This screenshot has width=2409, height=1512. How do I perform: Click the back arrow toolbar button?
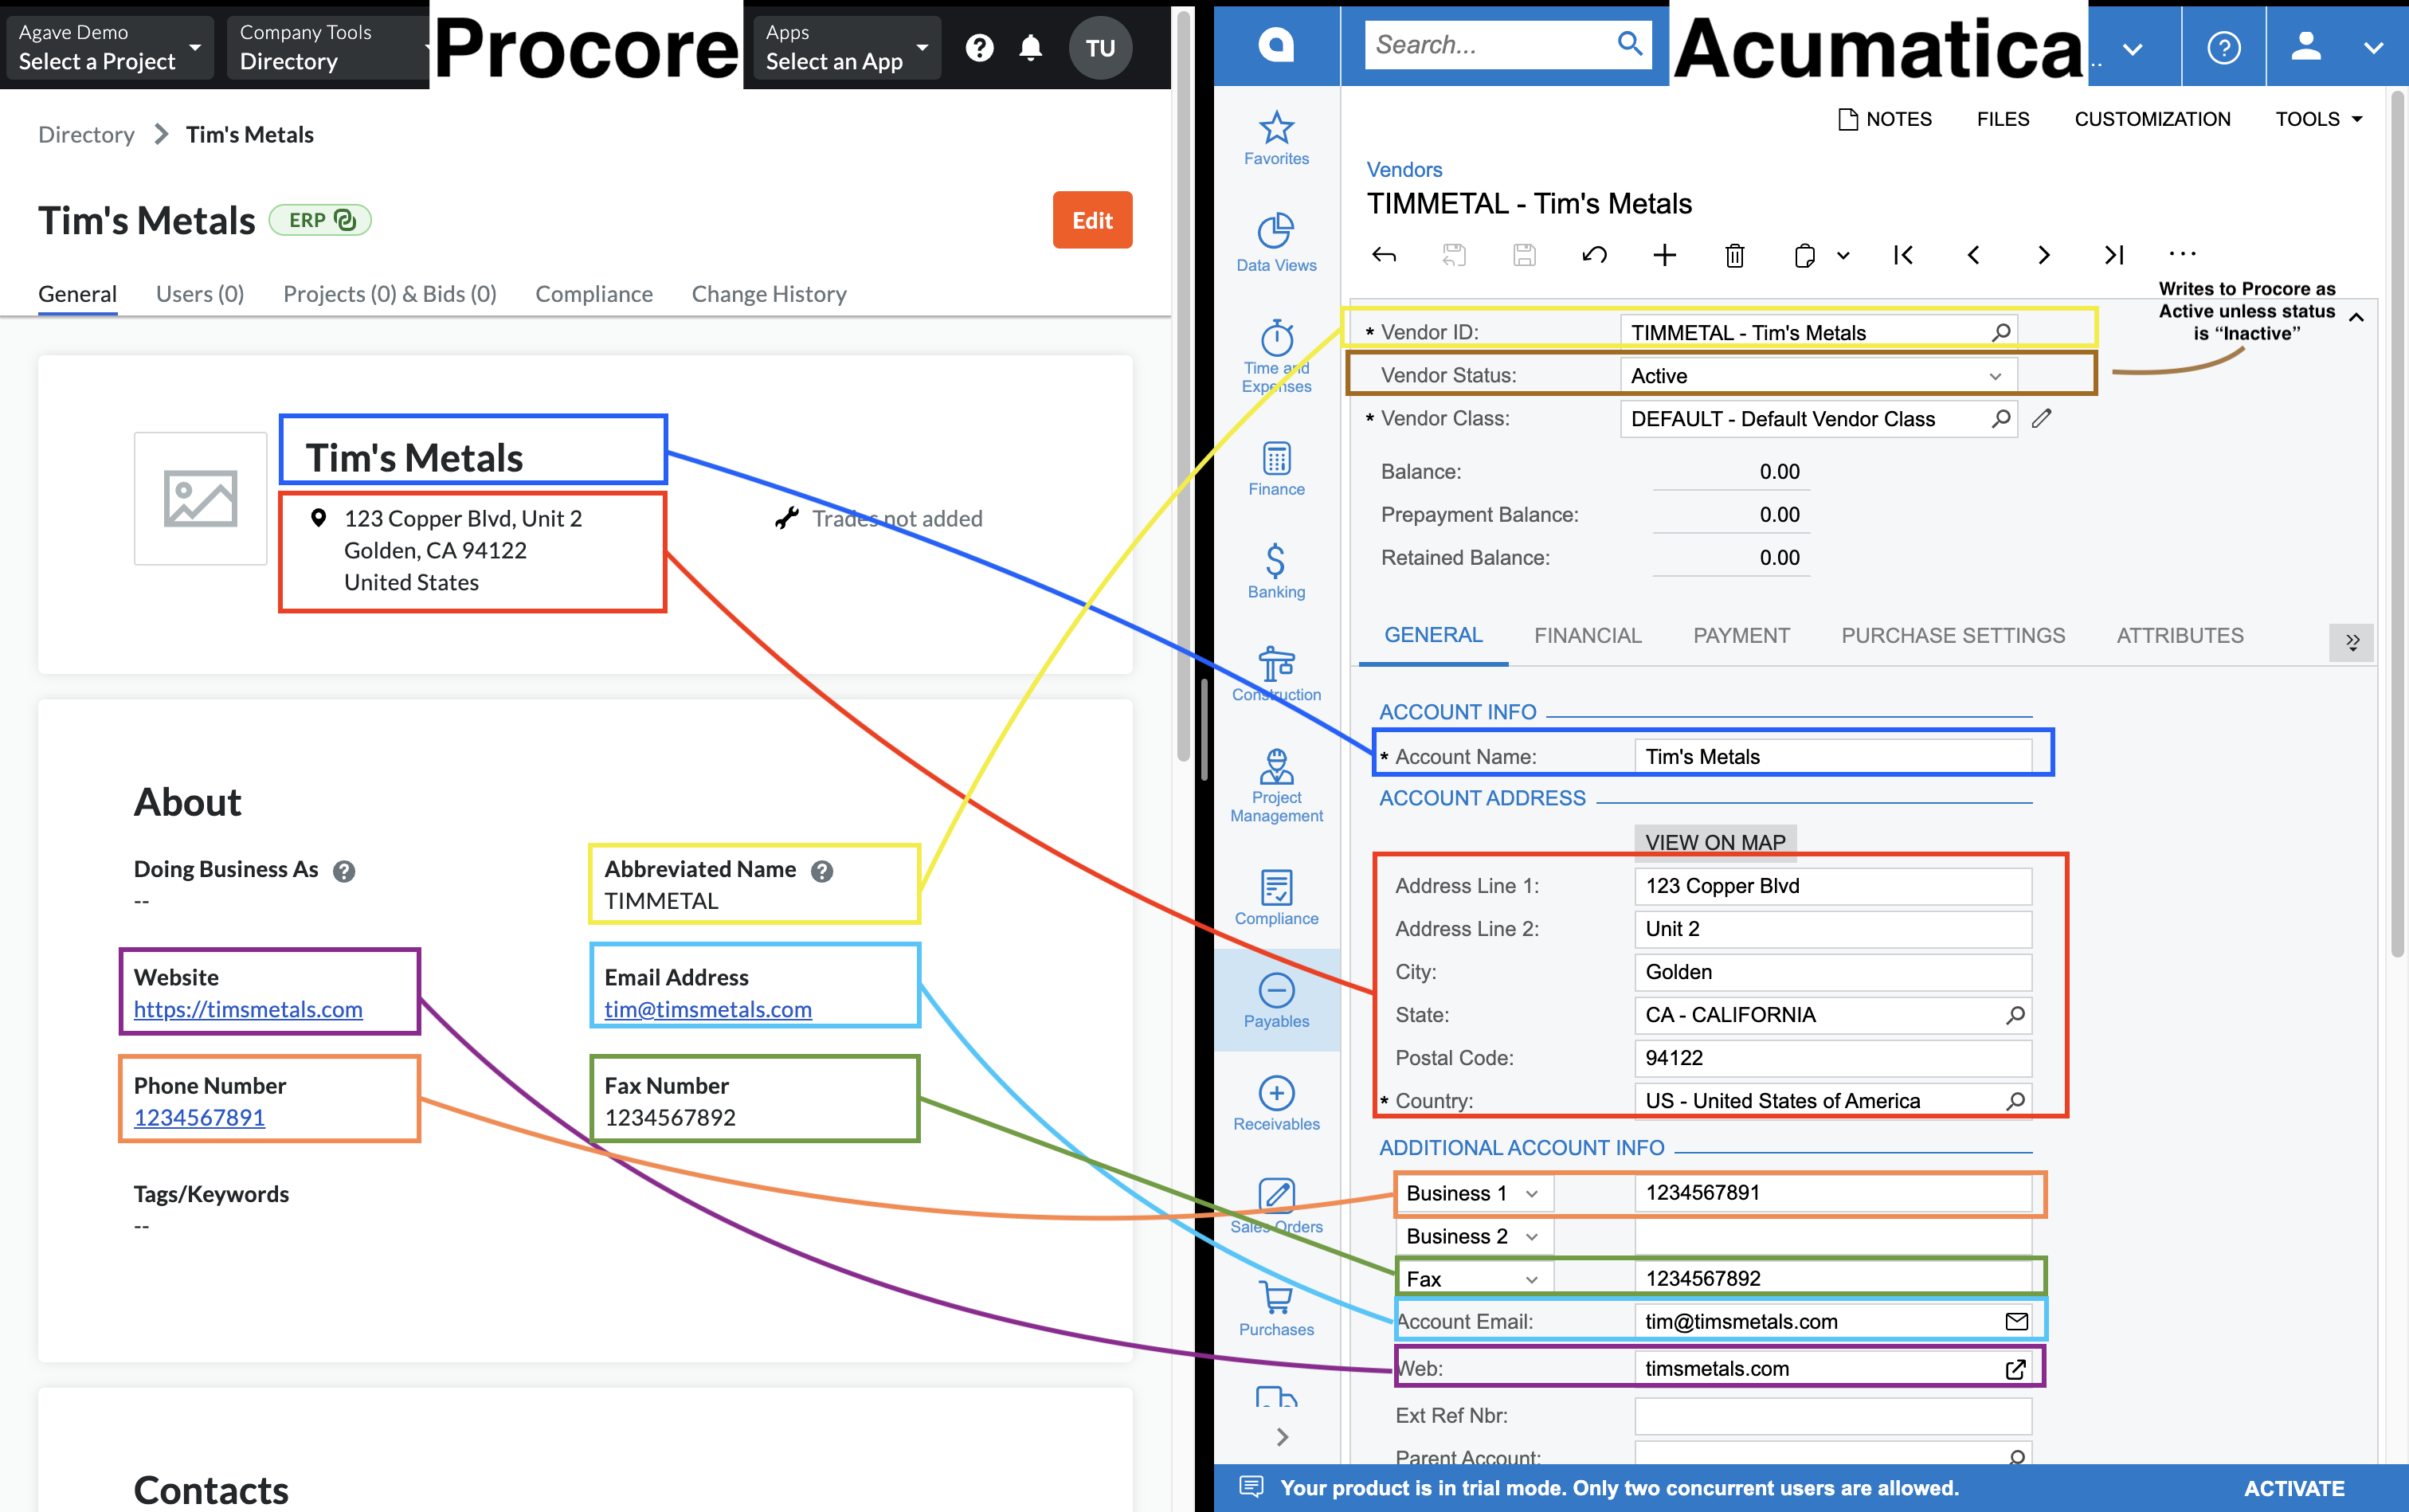tap(1384, 255)
